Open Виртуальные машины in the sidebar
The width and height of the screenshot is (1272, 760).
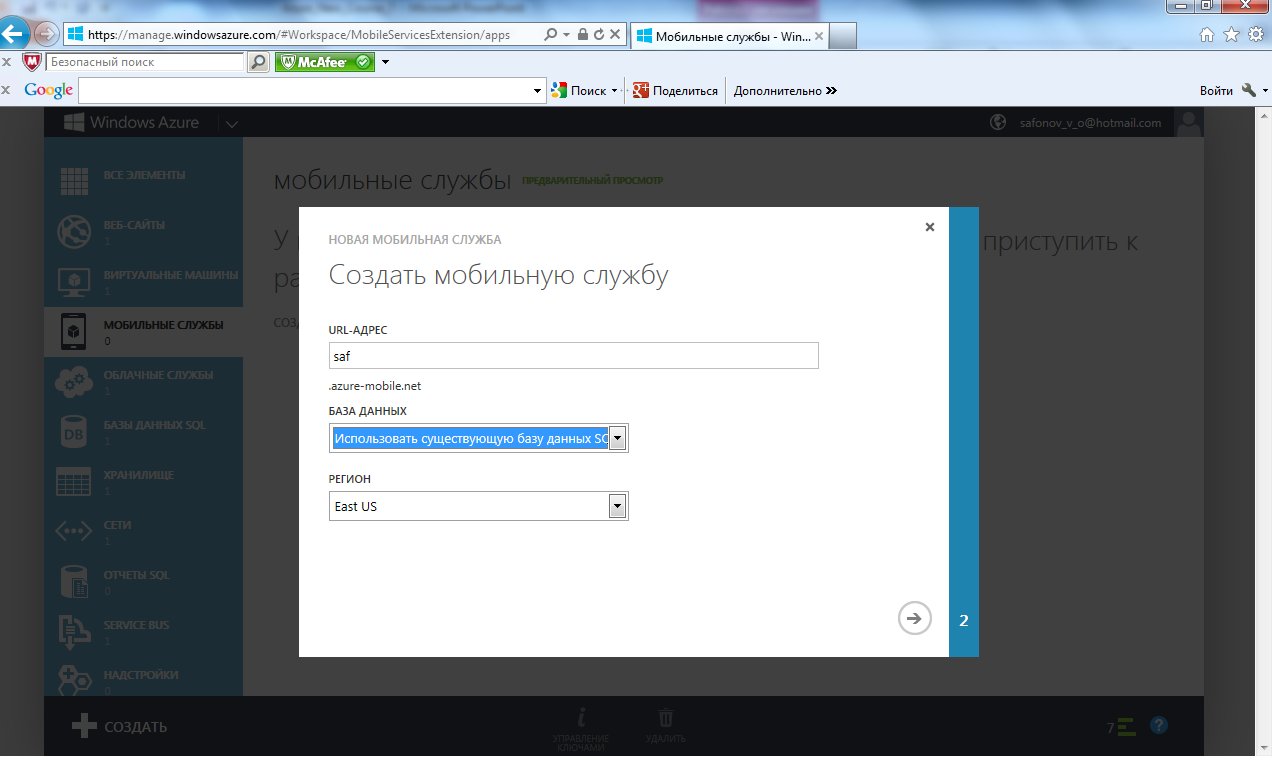click(144, 281)
